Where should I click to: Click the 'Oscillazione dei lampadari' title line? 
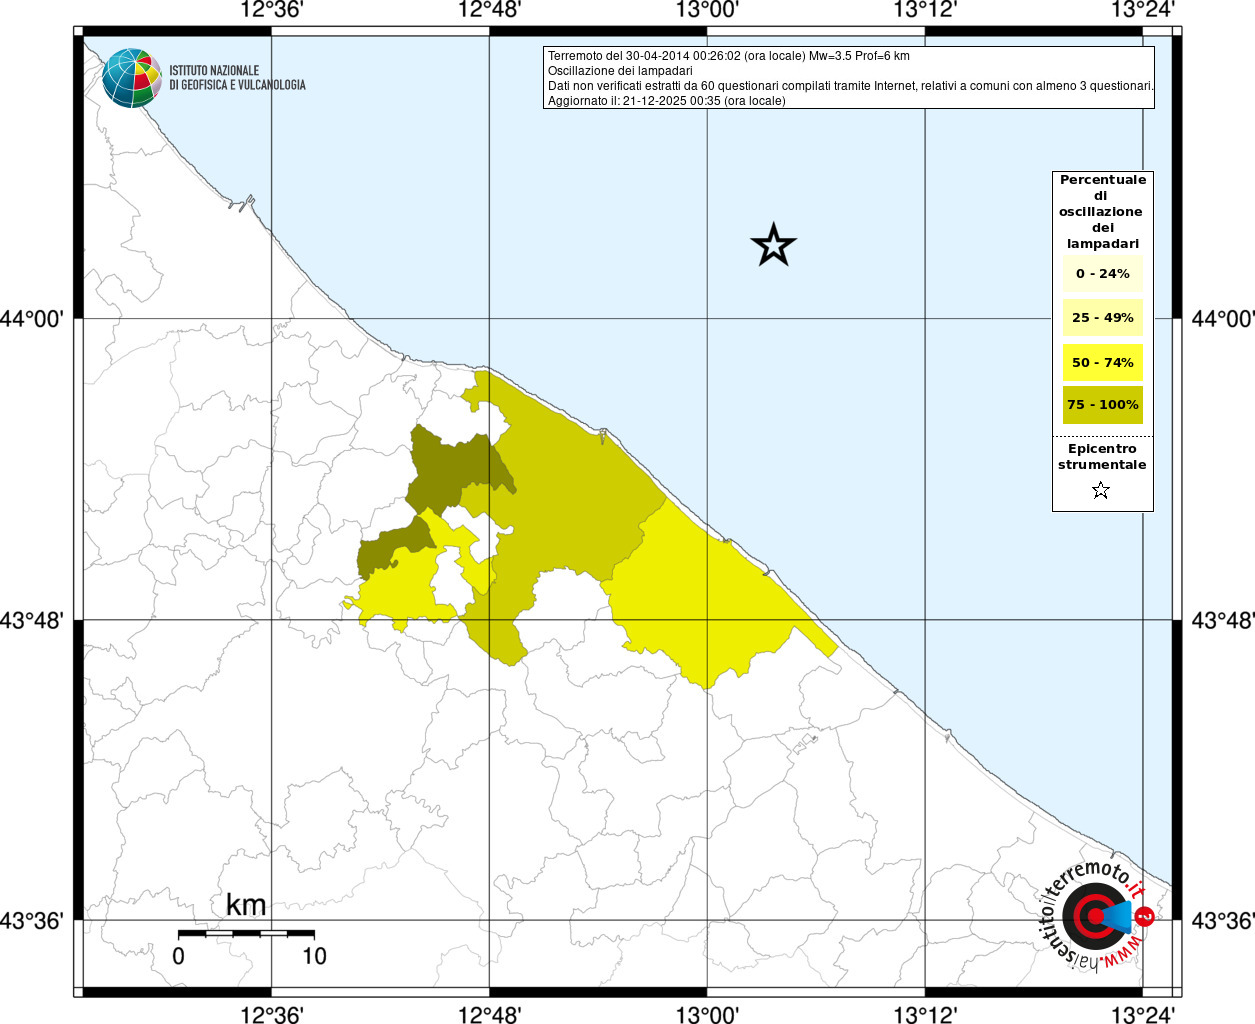[x=620, y=71]
